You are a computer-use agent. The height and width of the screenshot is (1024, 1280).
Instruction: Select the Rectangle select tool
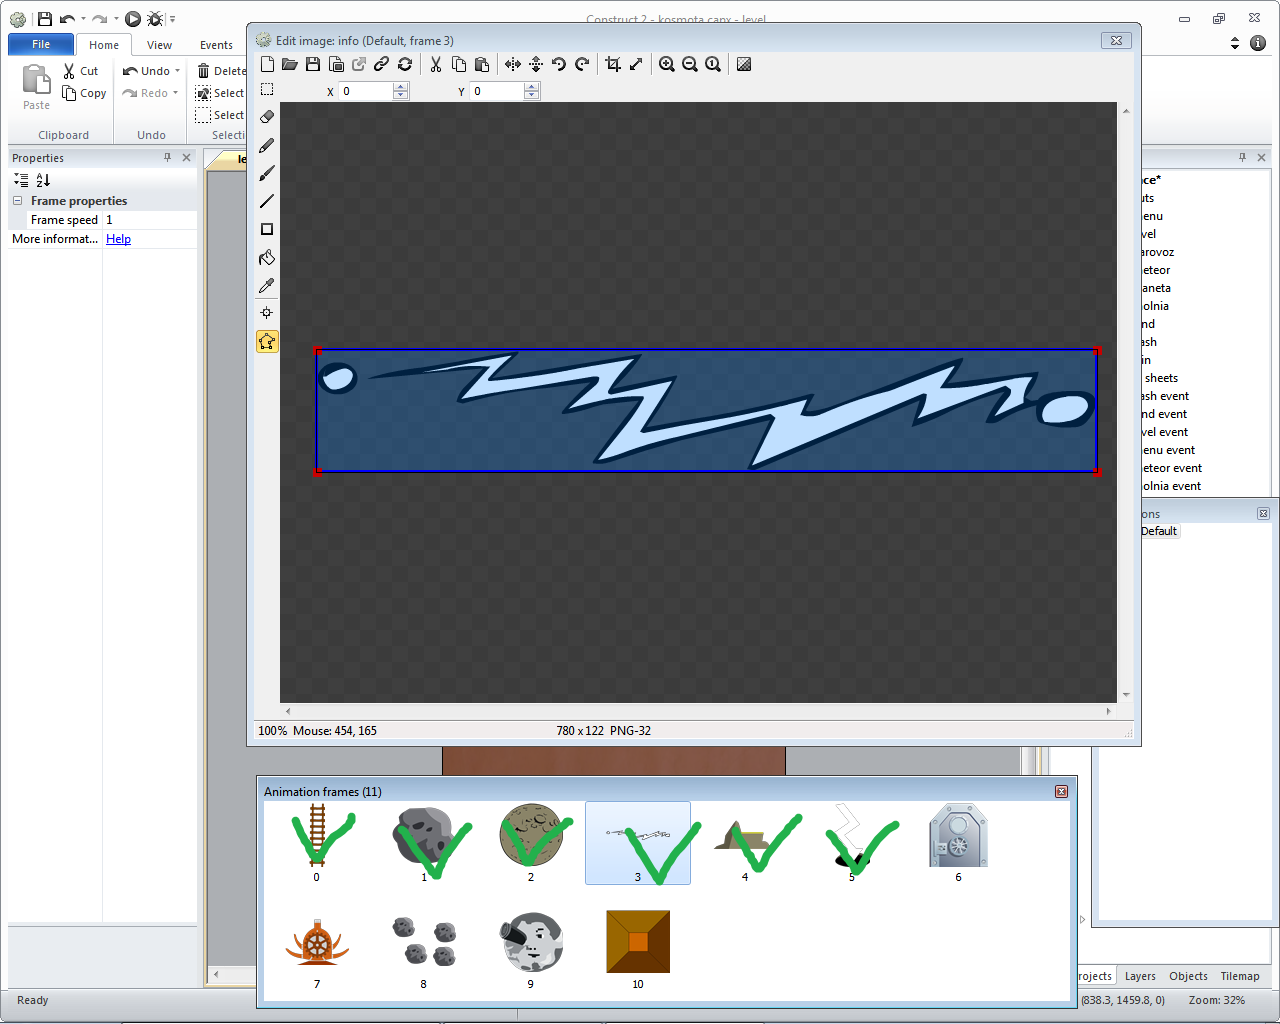click(x=267, y=89)
